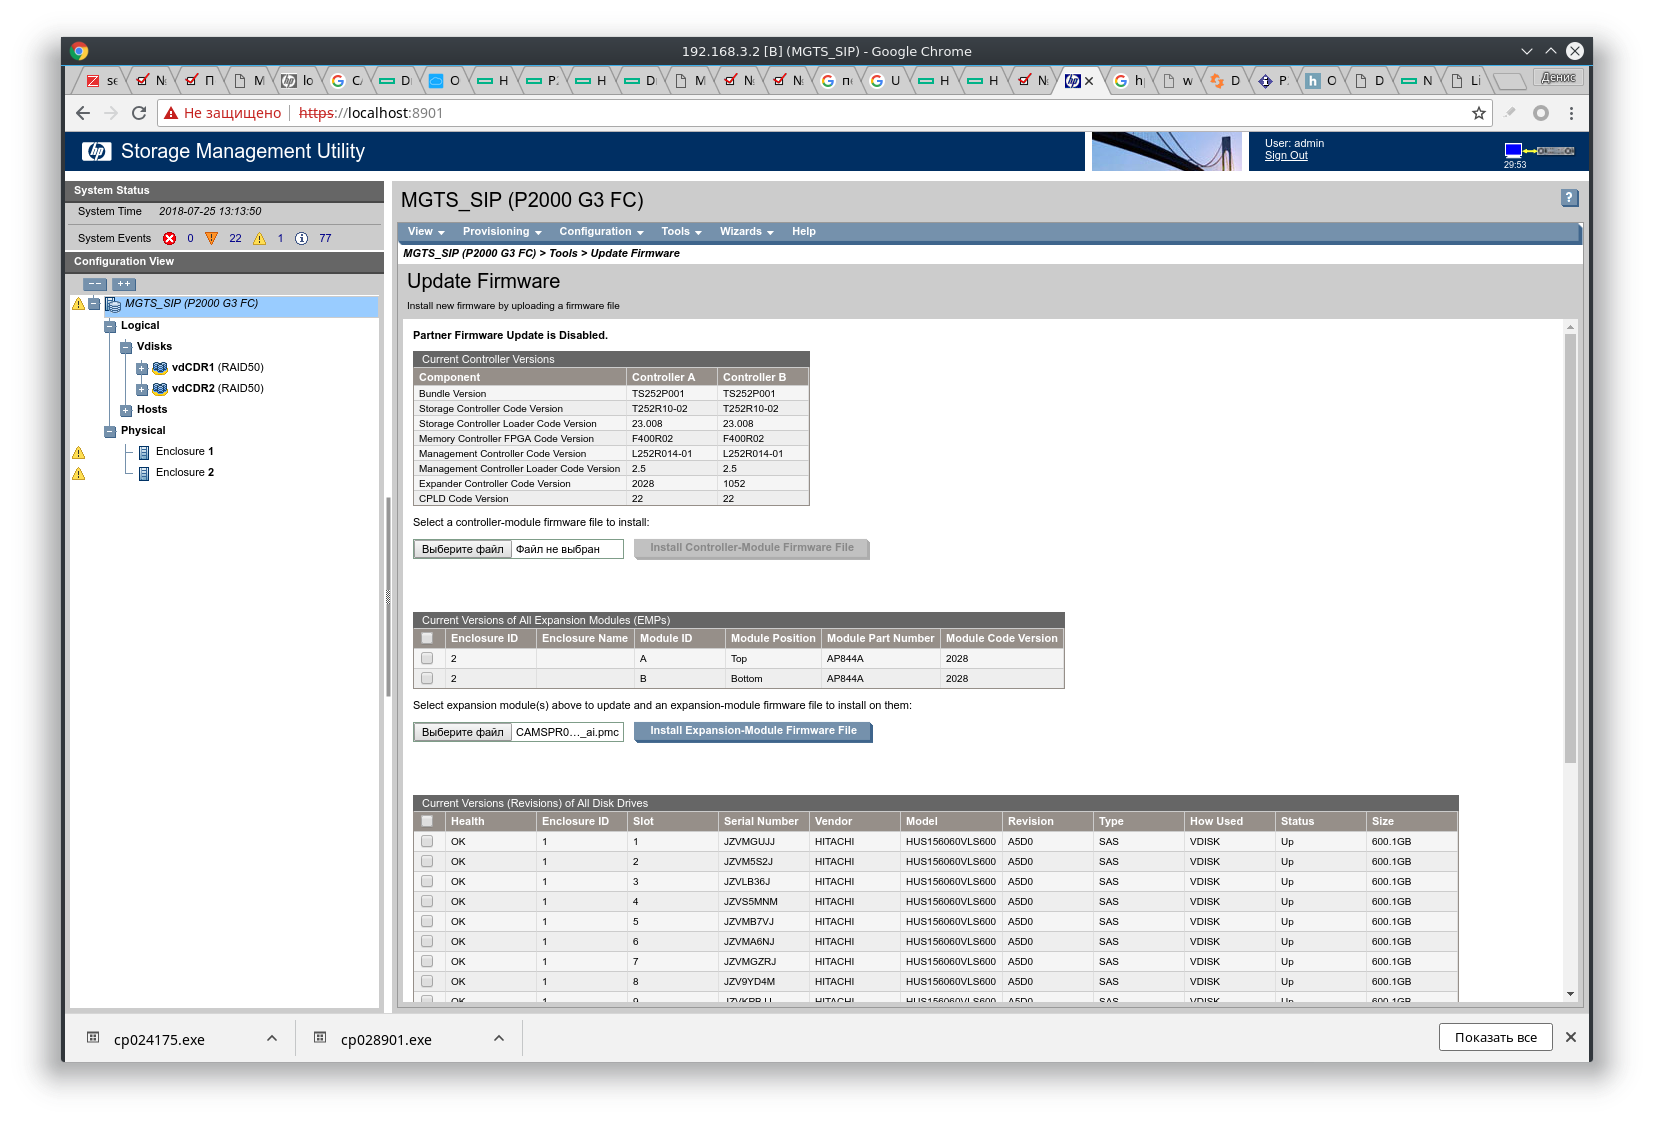This screenshot has height=1123, width=1654.
Task: Click the expand-all '++' tree button
Action: [x=124, y=284]
